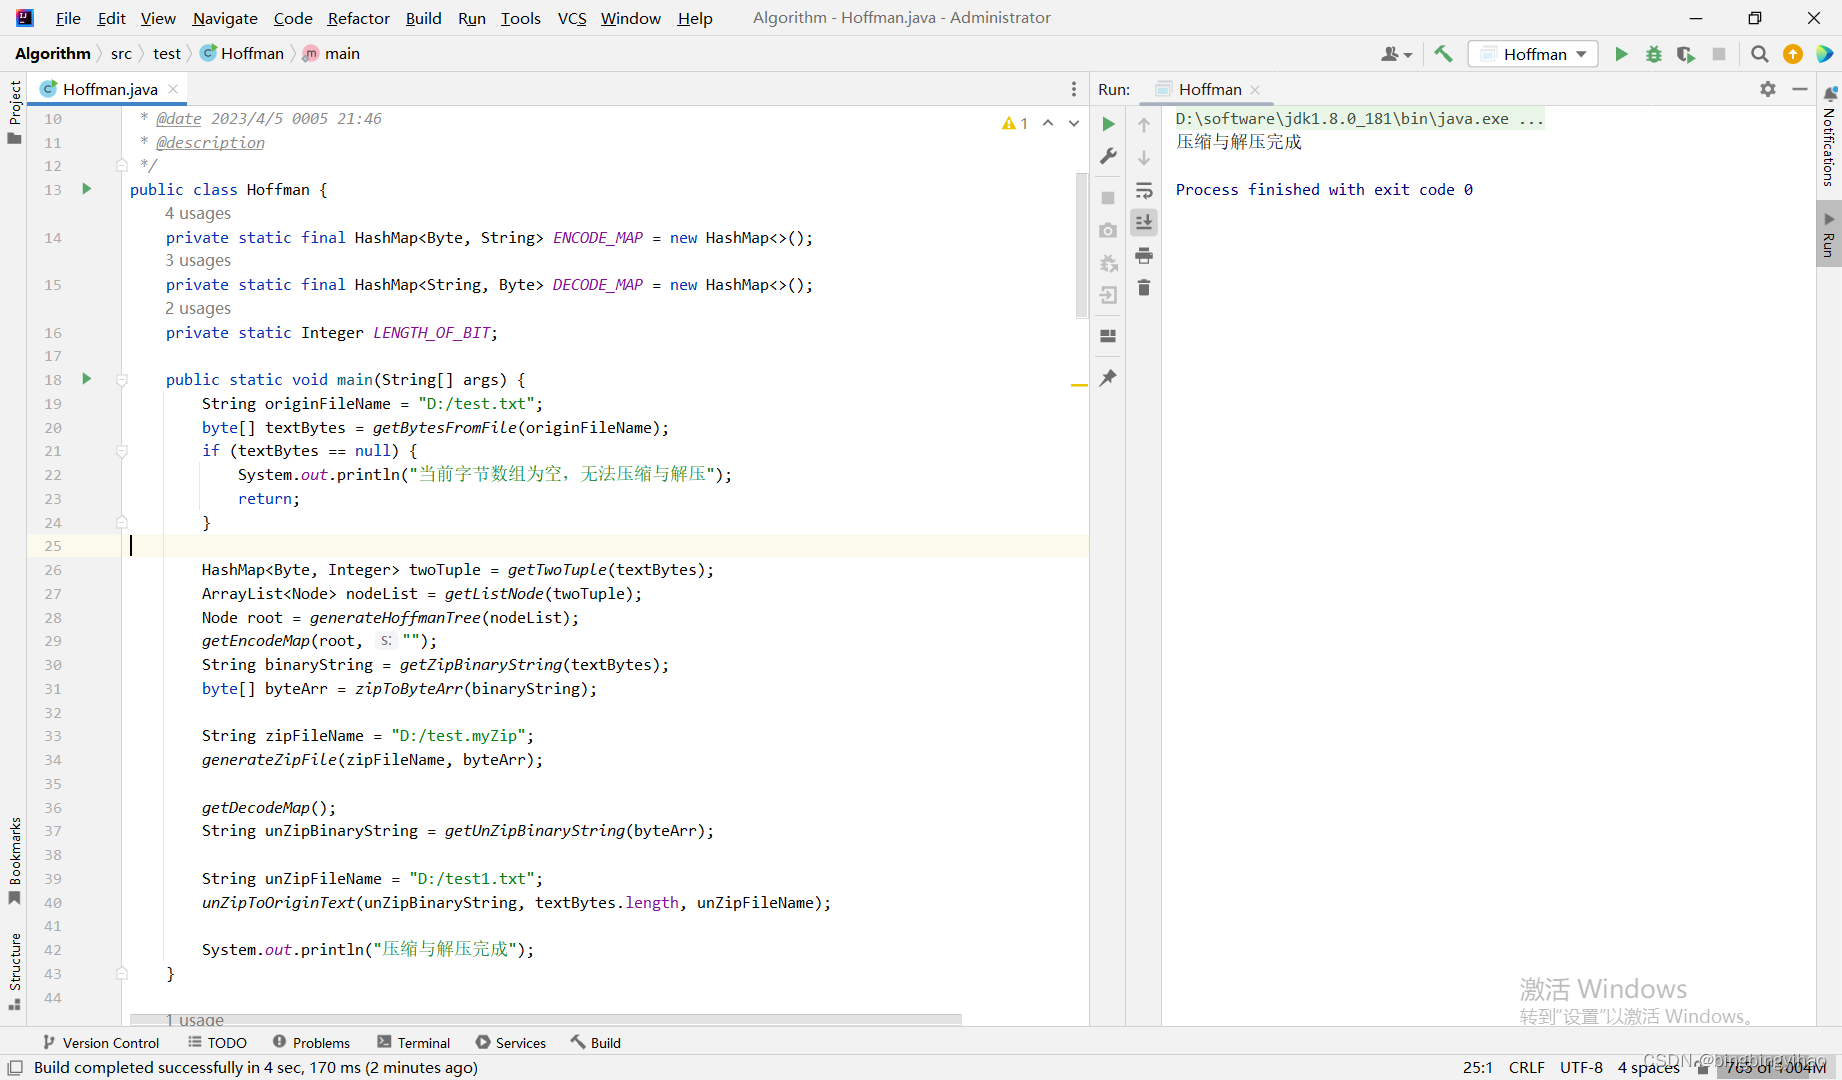Click the warning indicator showing 1
1842x1080 pixels.
pos(1015,123)
